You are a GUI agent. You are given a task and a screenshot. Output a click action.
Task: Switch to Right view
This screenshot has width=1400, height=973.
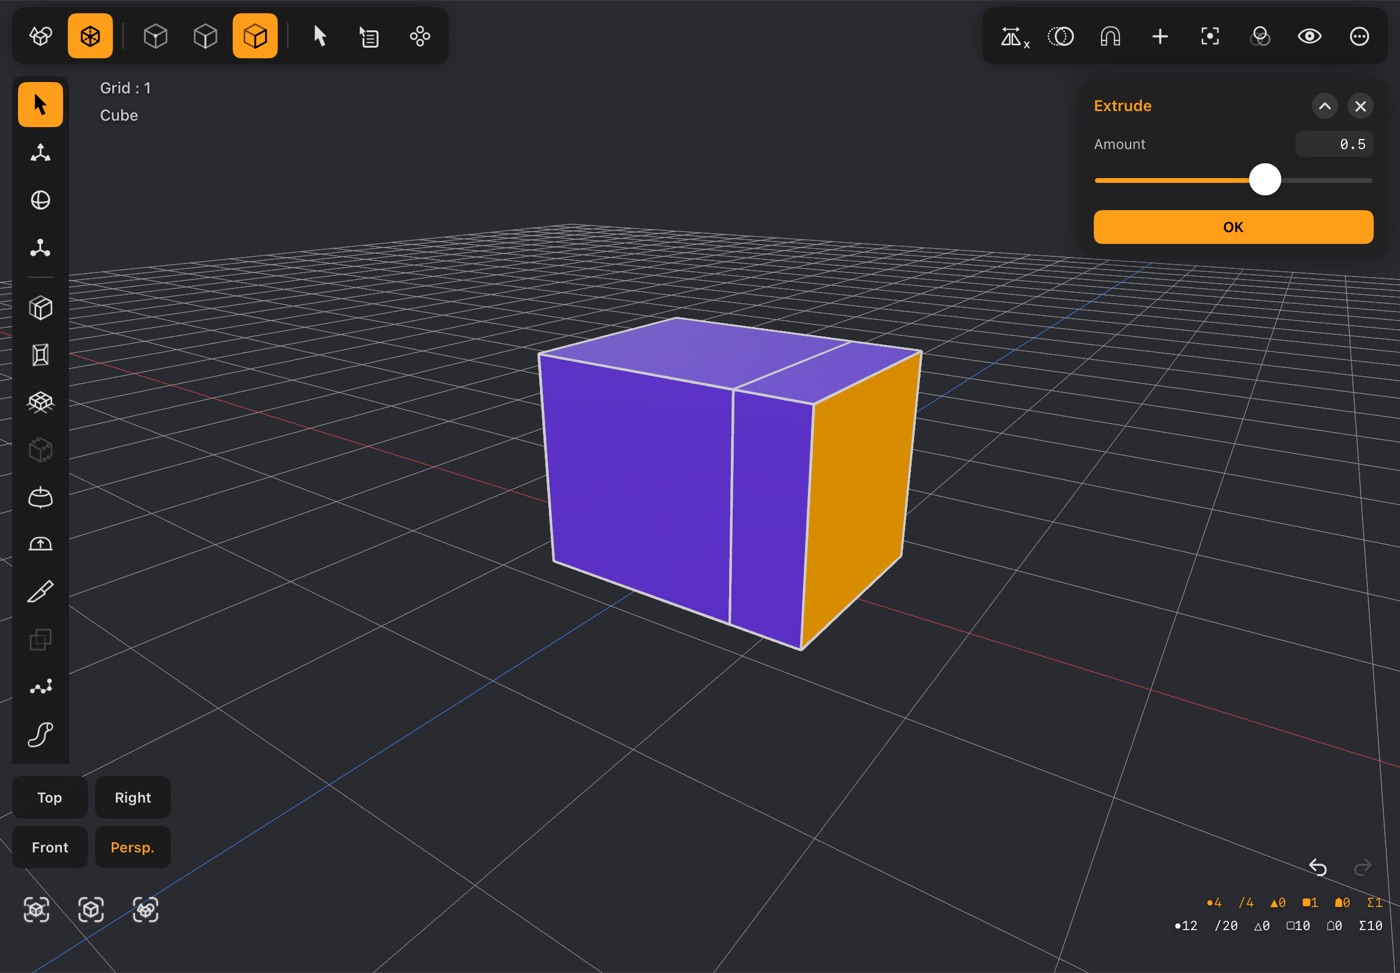point(133,798)
